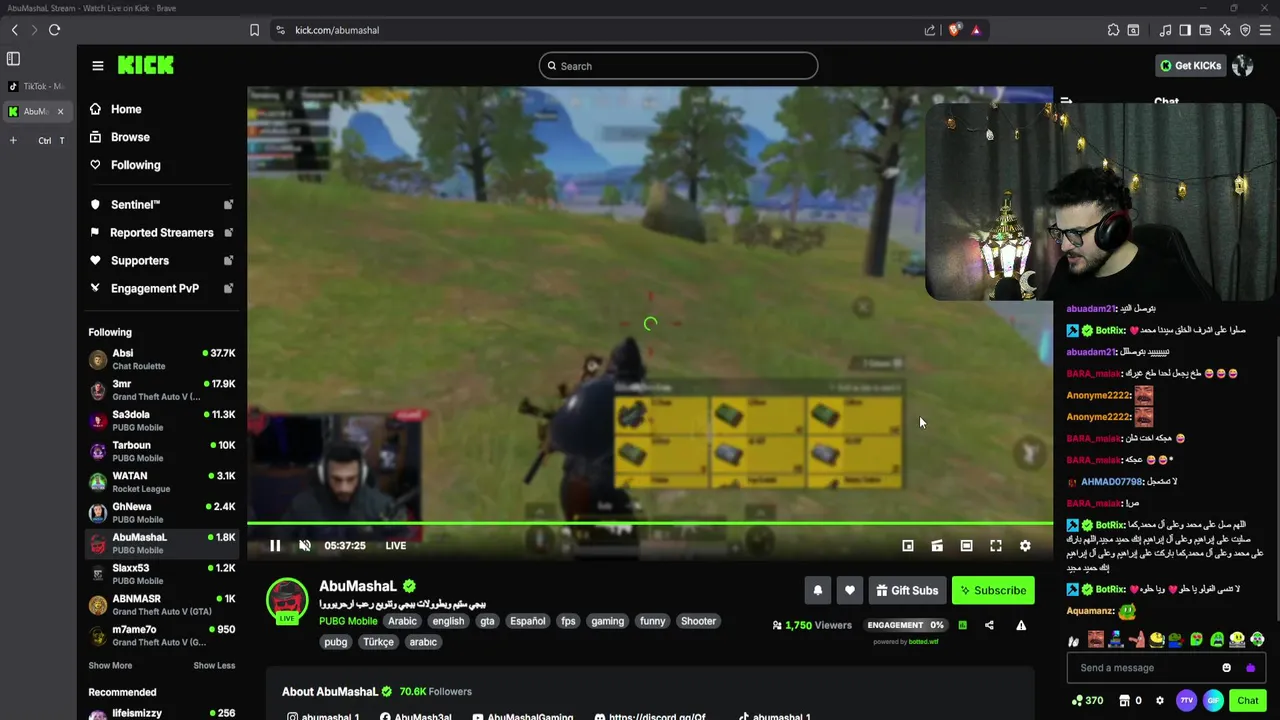The image size is (1280, 720).
Task: Open emoji picker in chat input
Action: coord(1227,668)
